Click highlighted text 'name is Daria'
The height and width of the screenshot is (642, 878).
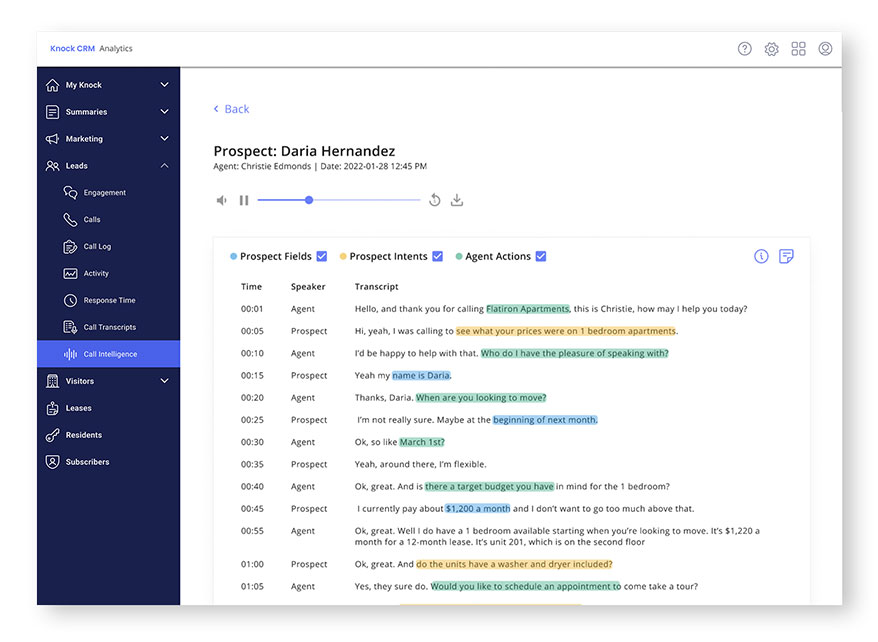pyautogui.click(x=421, y=376)
